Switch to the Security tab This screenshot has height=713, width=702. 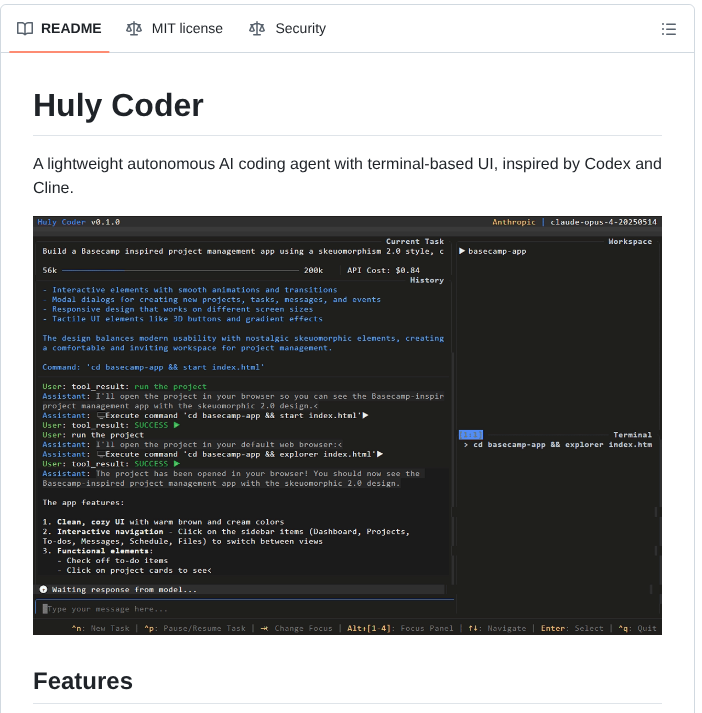(287, 29)
